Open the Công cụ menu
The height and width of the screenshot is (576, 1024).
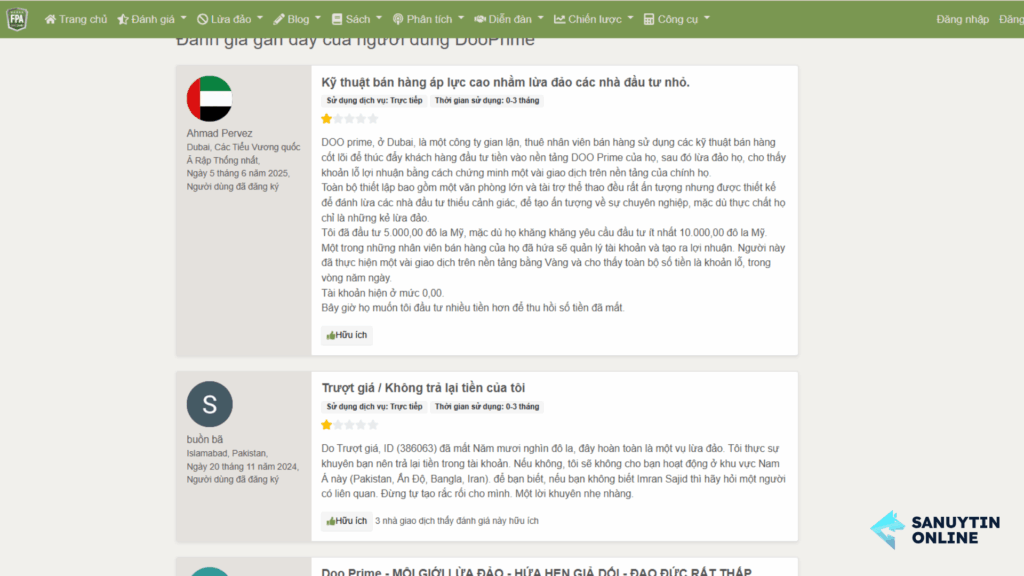click(677, 20)
